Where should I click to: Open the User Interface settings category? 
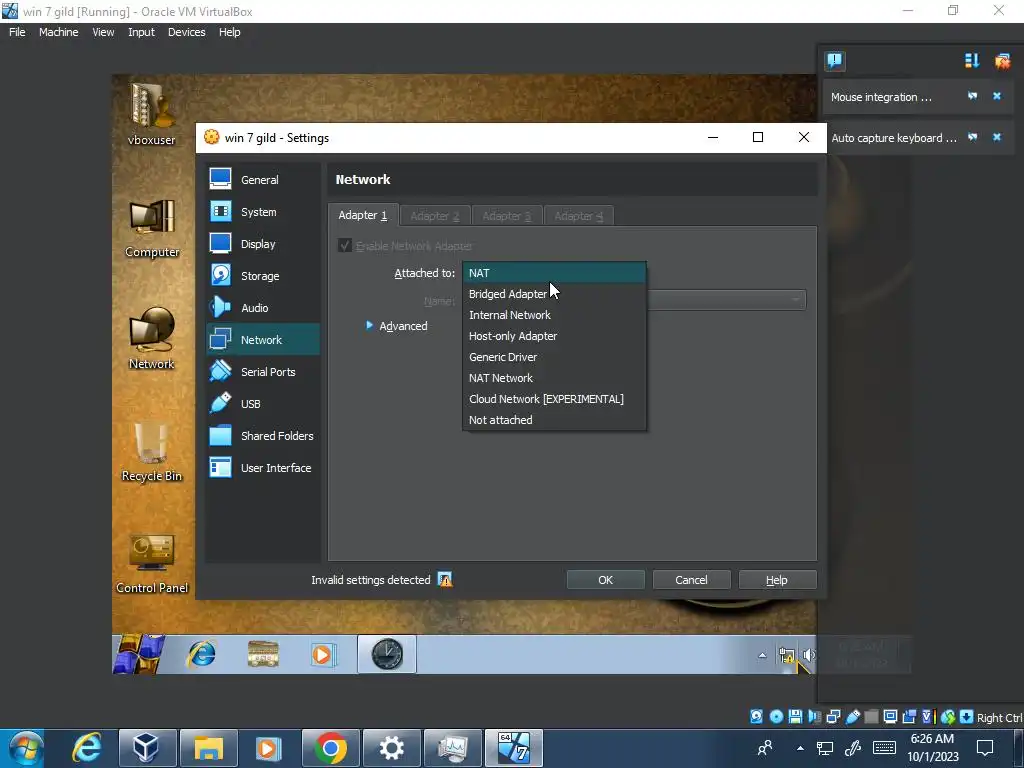tap(263, 468)
